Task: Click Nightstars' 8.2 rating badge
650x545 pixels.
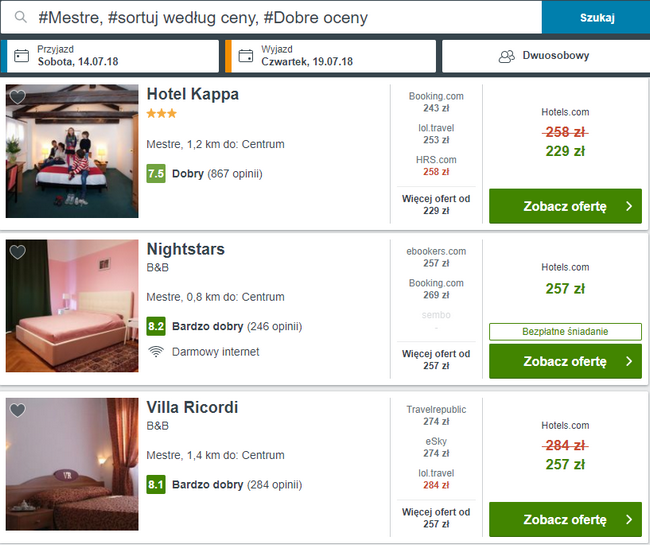Action: click(156, 326)
